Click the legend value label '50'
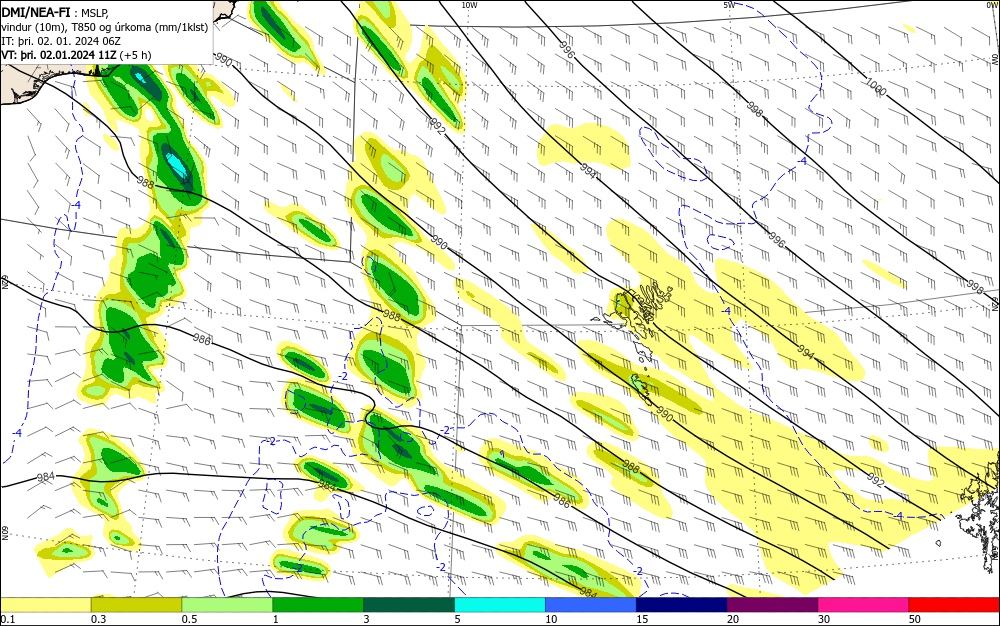Image resolution: width=1000 pixels, height=626 pixels. point(915,619)
